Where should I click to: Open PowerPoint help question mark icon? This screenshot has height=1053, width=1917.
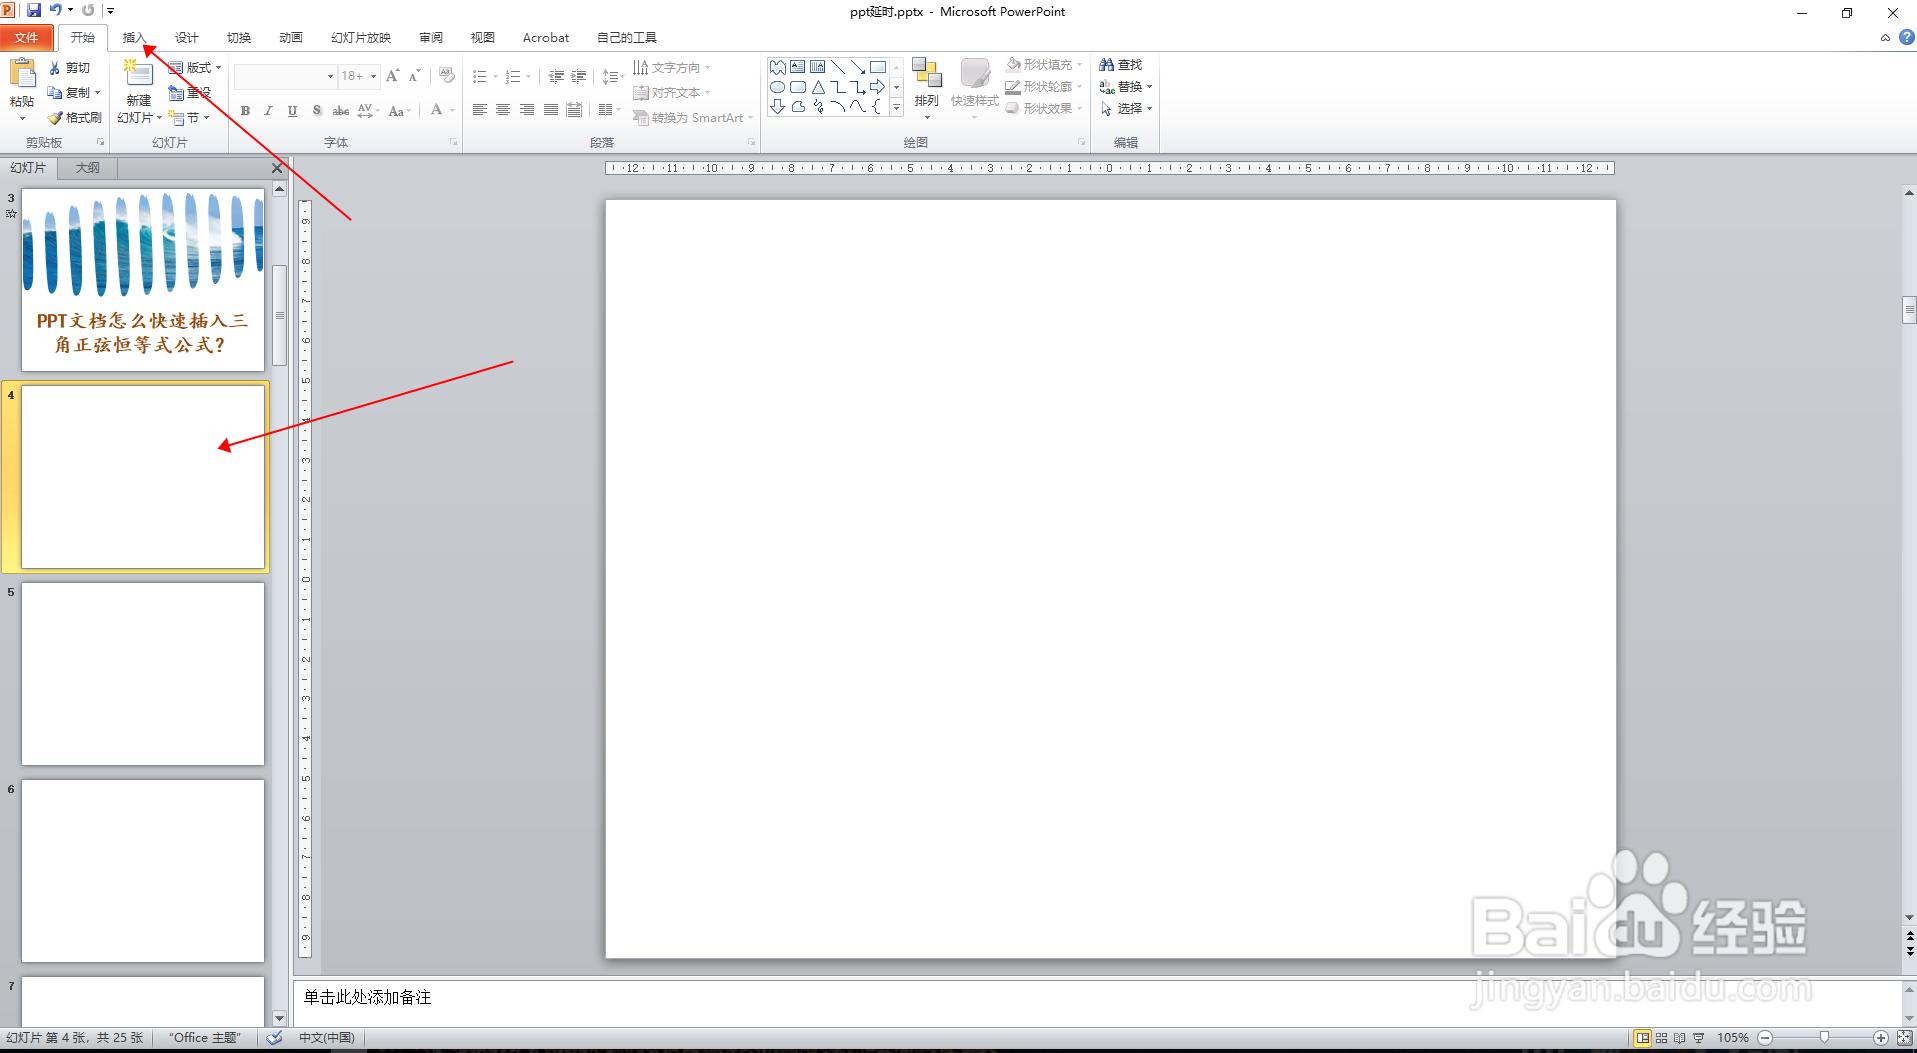[x=1906, y=37]
